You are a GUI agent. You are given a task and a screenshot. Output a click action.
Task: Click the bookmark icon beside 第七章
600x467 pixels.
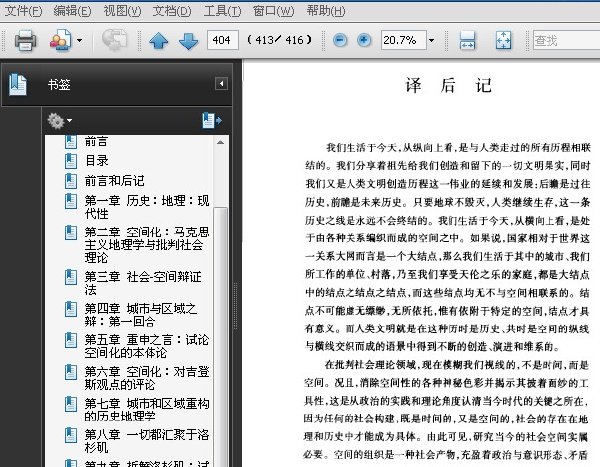tap(71, 404)
